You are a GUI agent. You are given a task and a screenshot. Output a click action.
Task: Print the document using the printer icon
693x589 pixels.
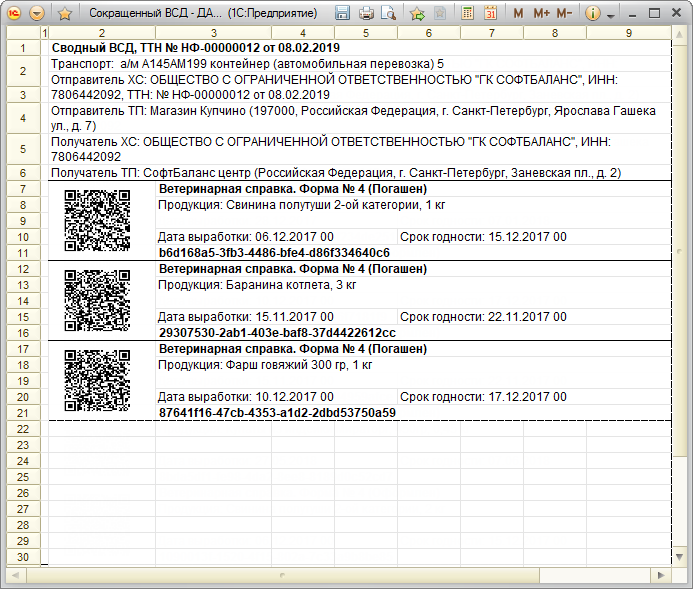tap(366, 14)
